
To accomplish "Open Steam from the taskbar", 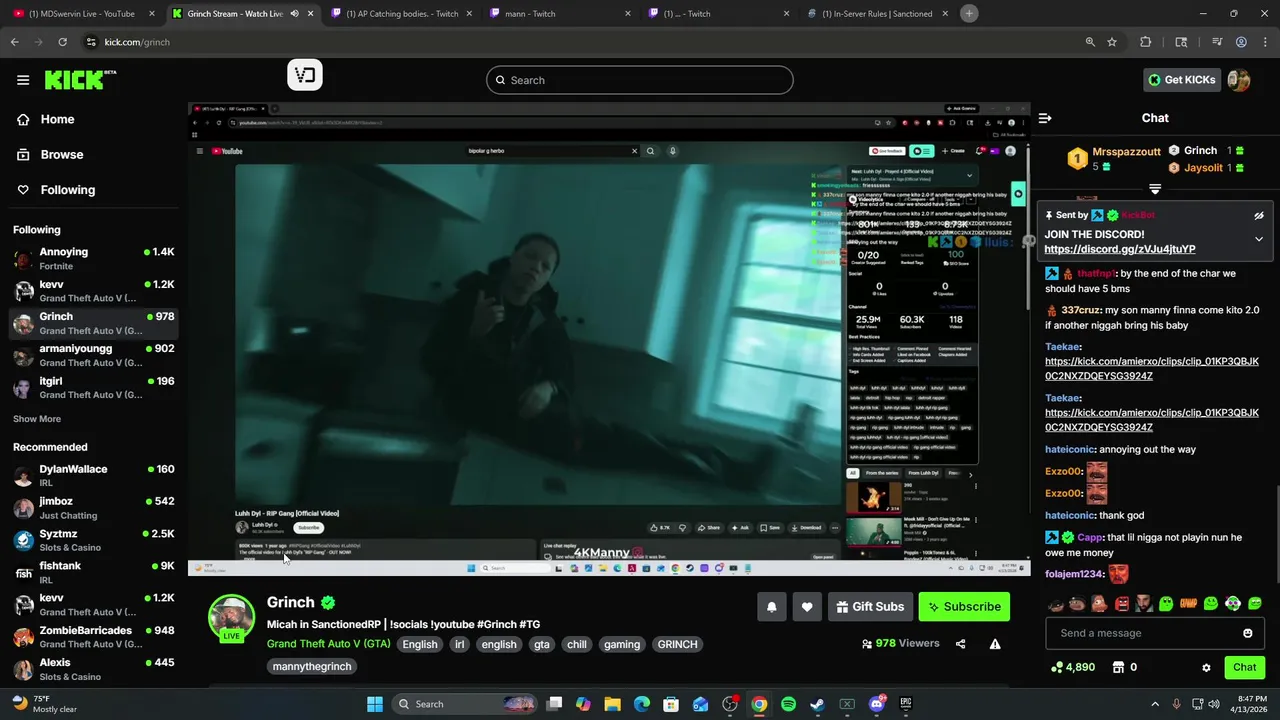I will click(x=817, y=704).
